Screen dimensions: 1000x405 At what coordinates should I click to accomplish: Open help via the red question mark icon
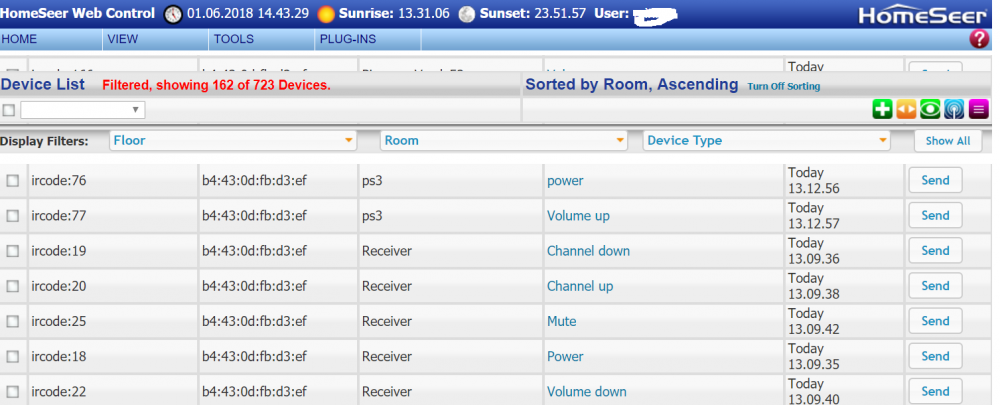pos(979,39)
